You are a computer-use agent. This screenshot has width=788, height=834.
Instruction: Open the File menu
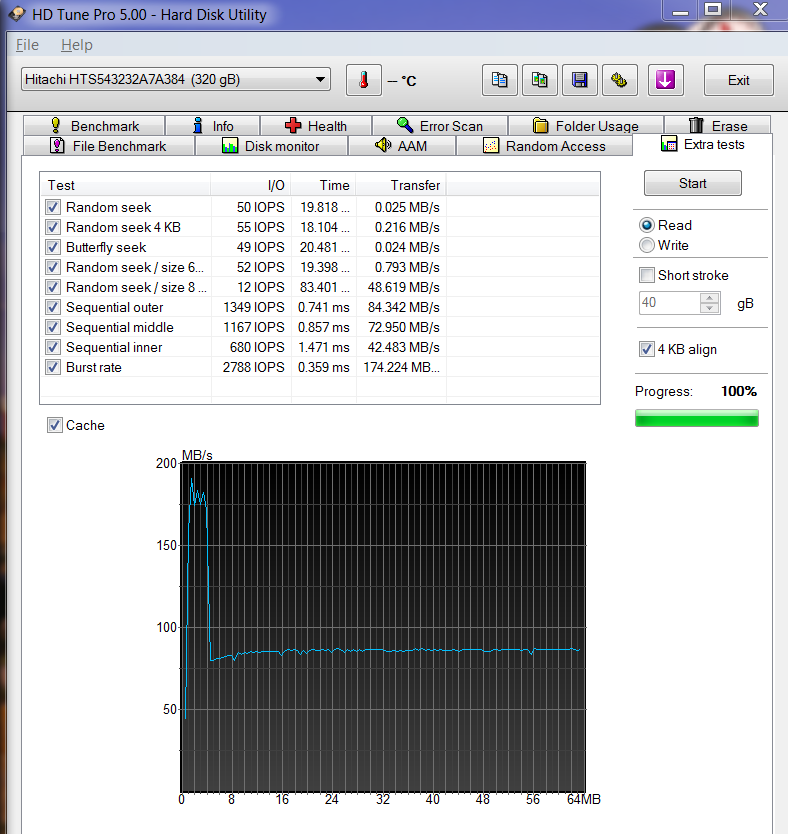click(x=27, y=45)
